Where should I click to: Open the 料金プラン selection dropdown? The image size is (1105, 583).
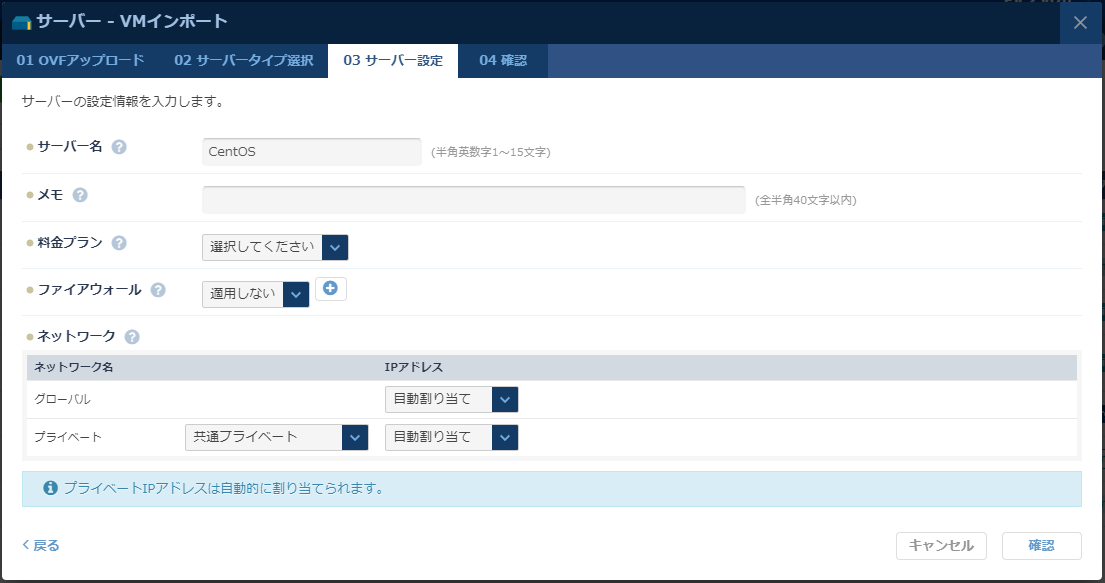(x=336, y=247)
